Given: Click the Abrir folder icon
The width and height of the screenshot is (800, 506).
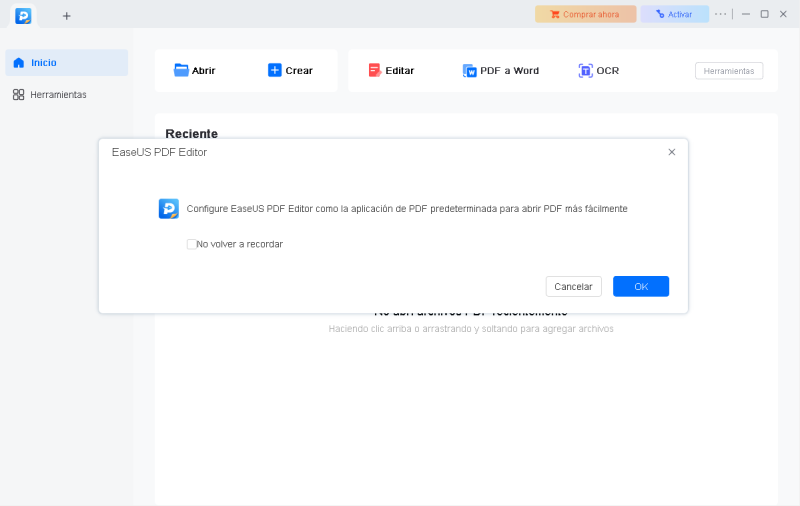Looking at the screenshot, I should [181, 70].
